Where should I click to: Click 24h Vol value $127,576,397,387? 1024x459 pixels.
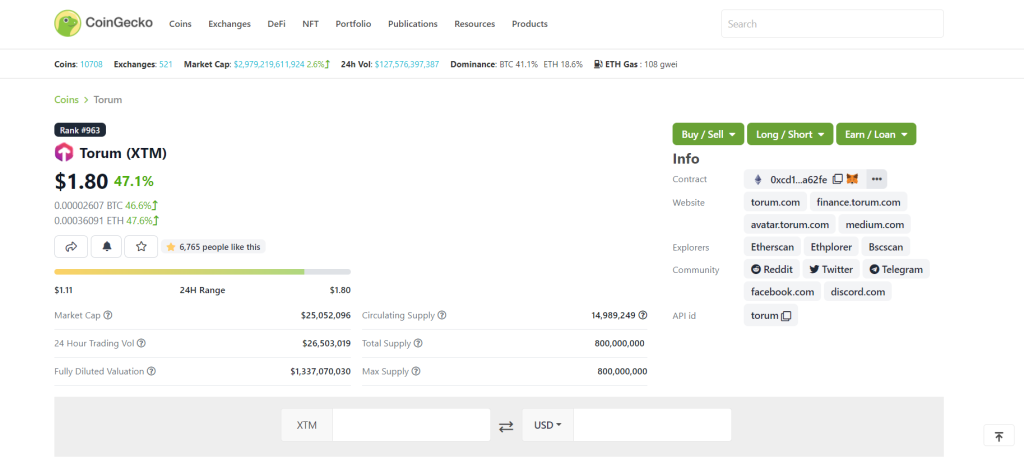407,64
